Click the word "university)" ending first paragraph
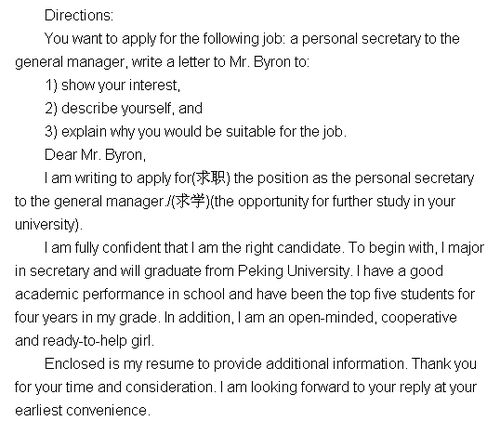 (47, 225)
